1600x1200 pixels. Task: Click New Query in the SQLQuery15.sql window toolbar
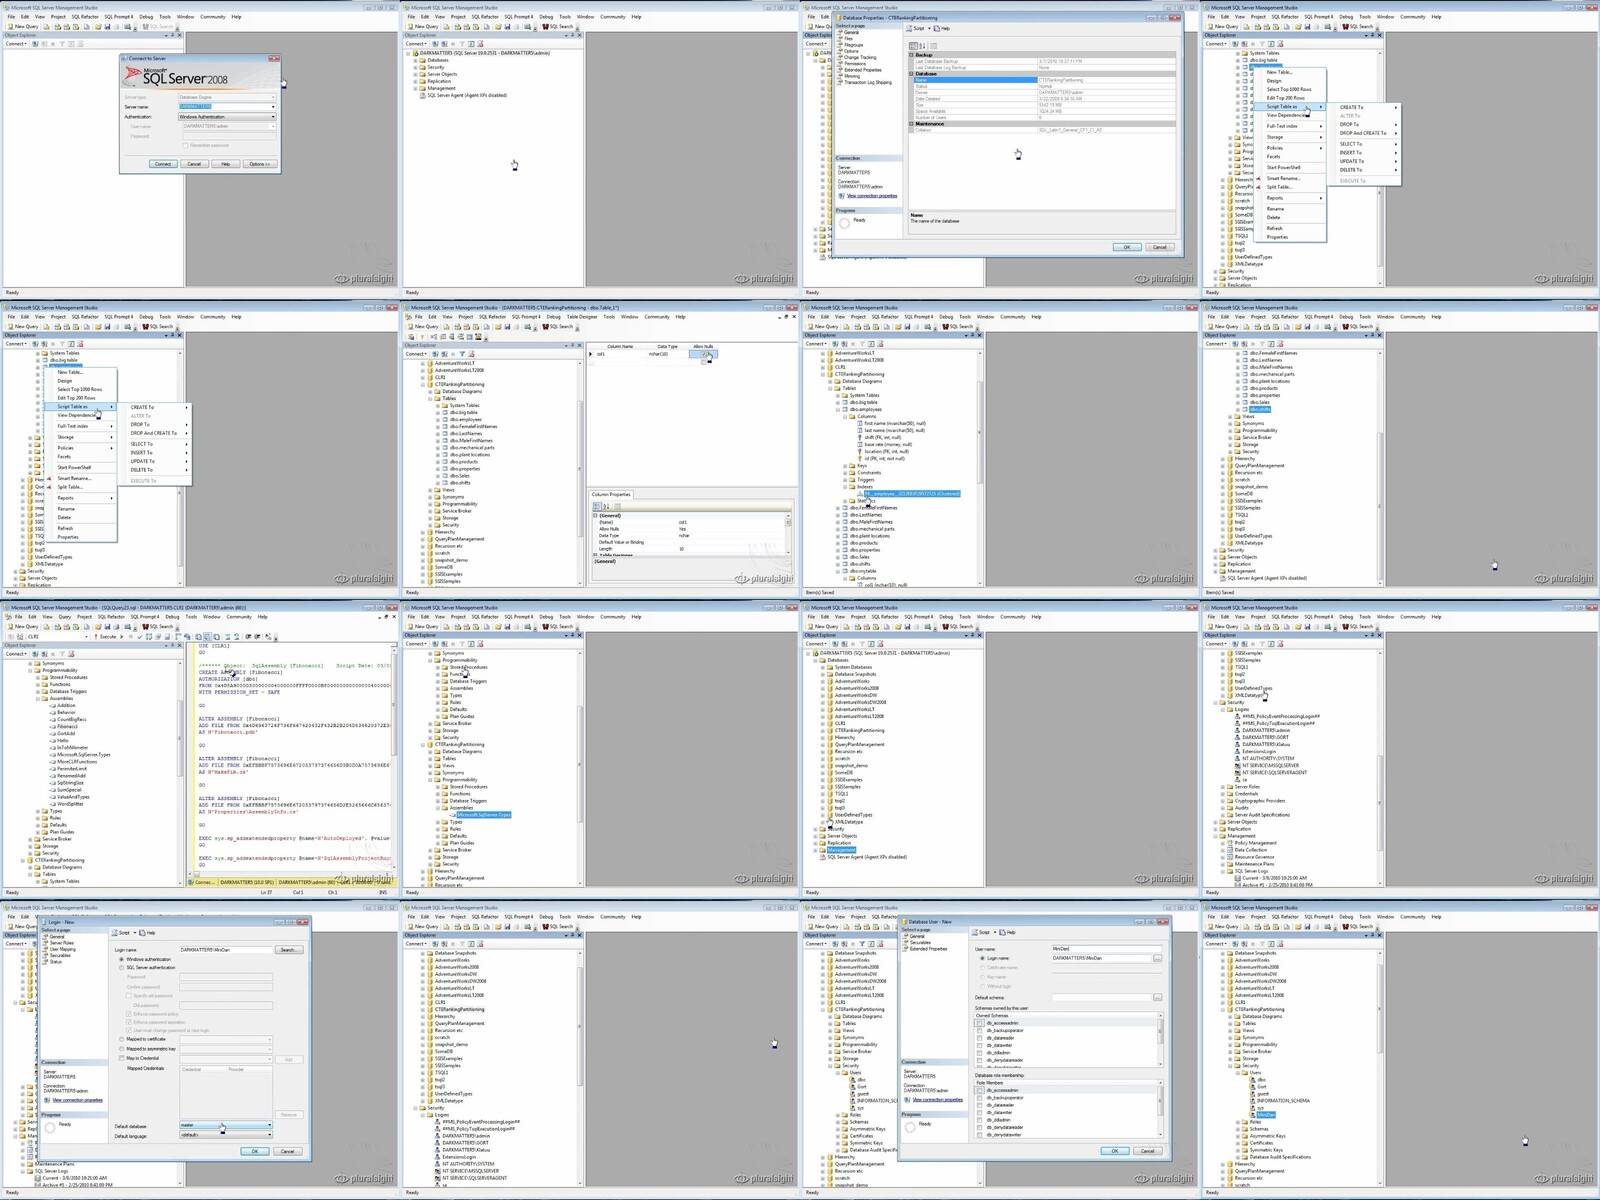point(22,626)
